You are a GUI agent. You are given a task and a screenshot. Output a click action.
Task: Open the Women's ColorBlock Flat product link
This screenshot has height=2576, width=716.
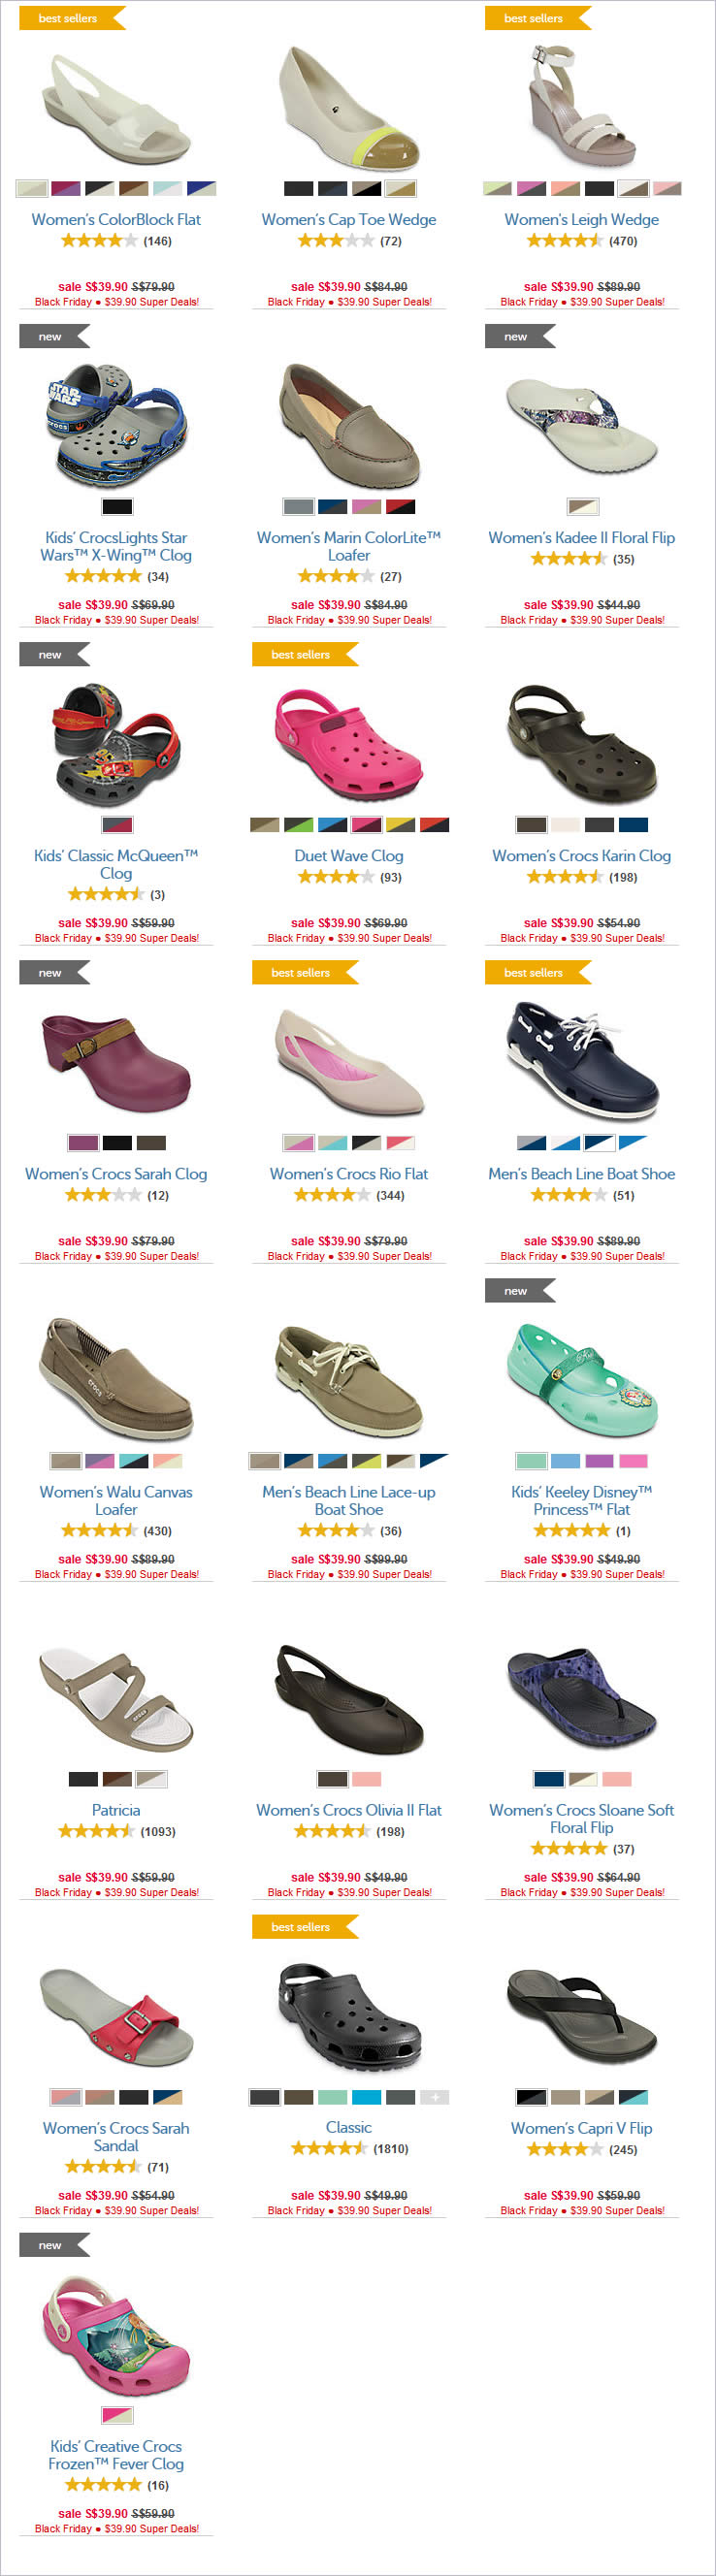pyautogui.click(x=116, y=219)
